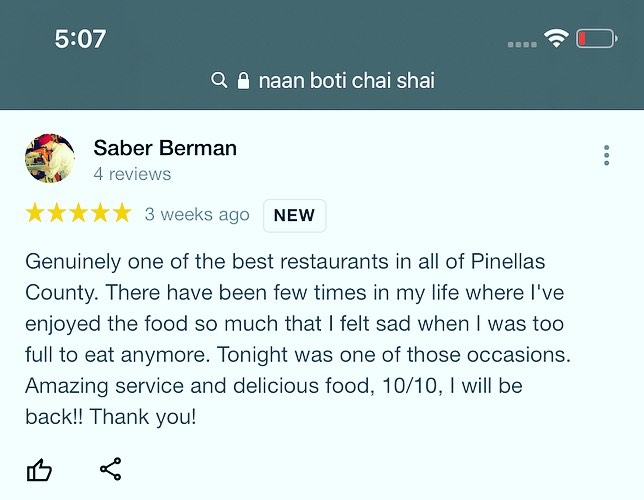The width and height of the screenshot is (644, 500).
Task: Click the first yellow rating star
Action: pos(35,213)
